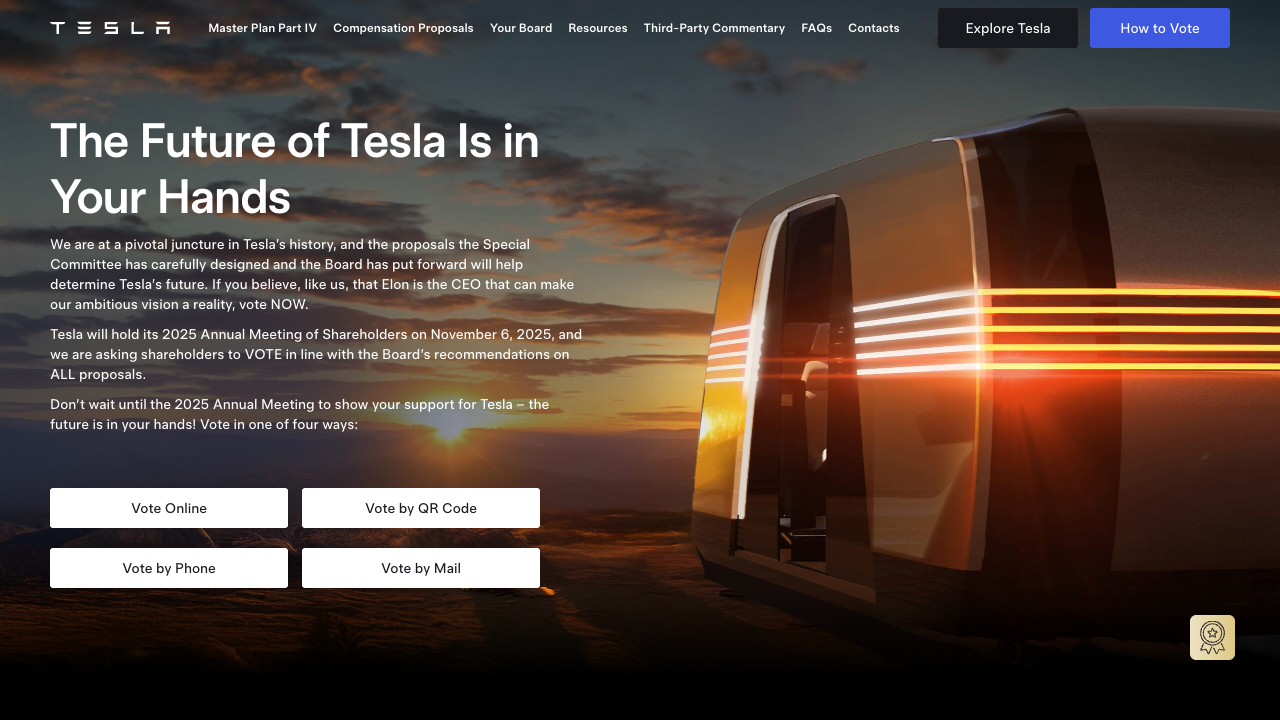Navigate to FAQs
Image resolution: width=1280 pixels, height=720 pixels.
816,28
